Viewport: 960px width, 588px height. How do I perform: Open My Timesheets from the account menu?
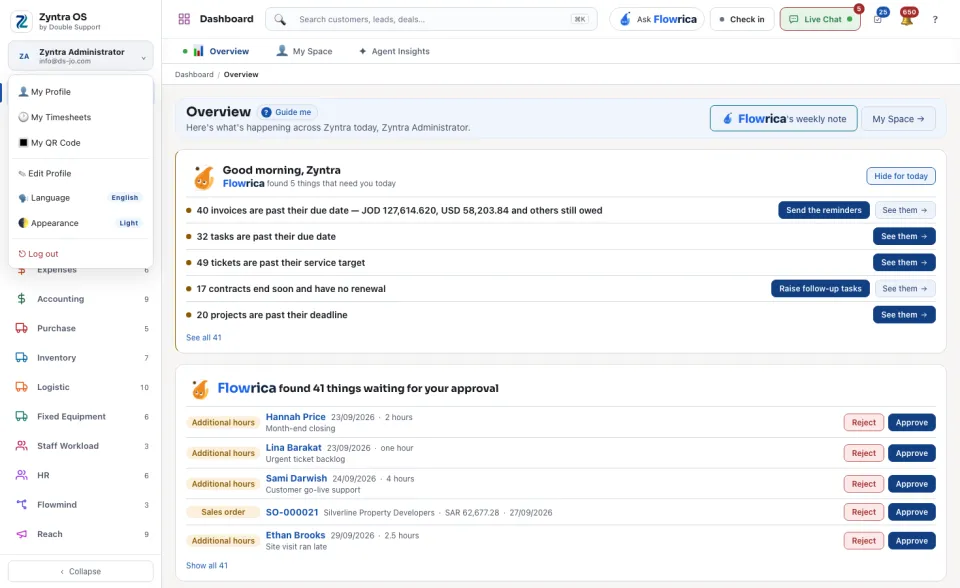pos(81,117)
